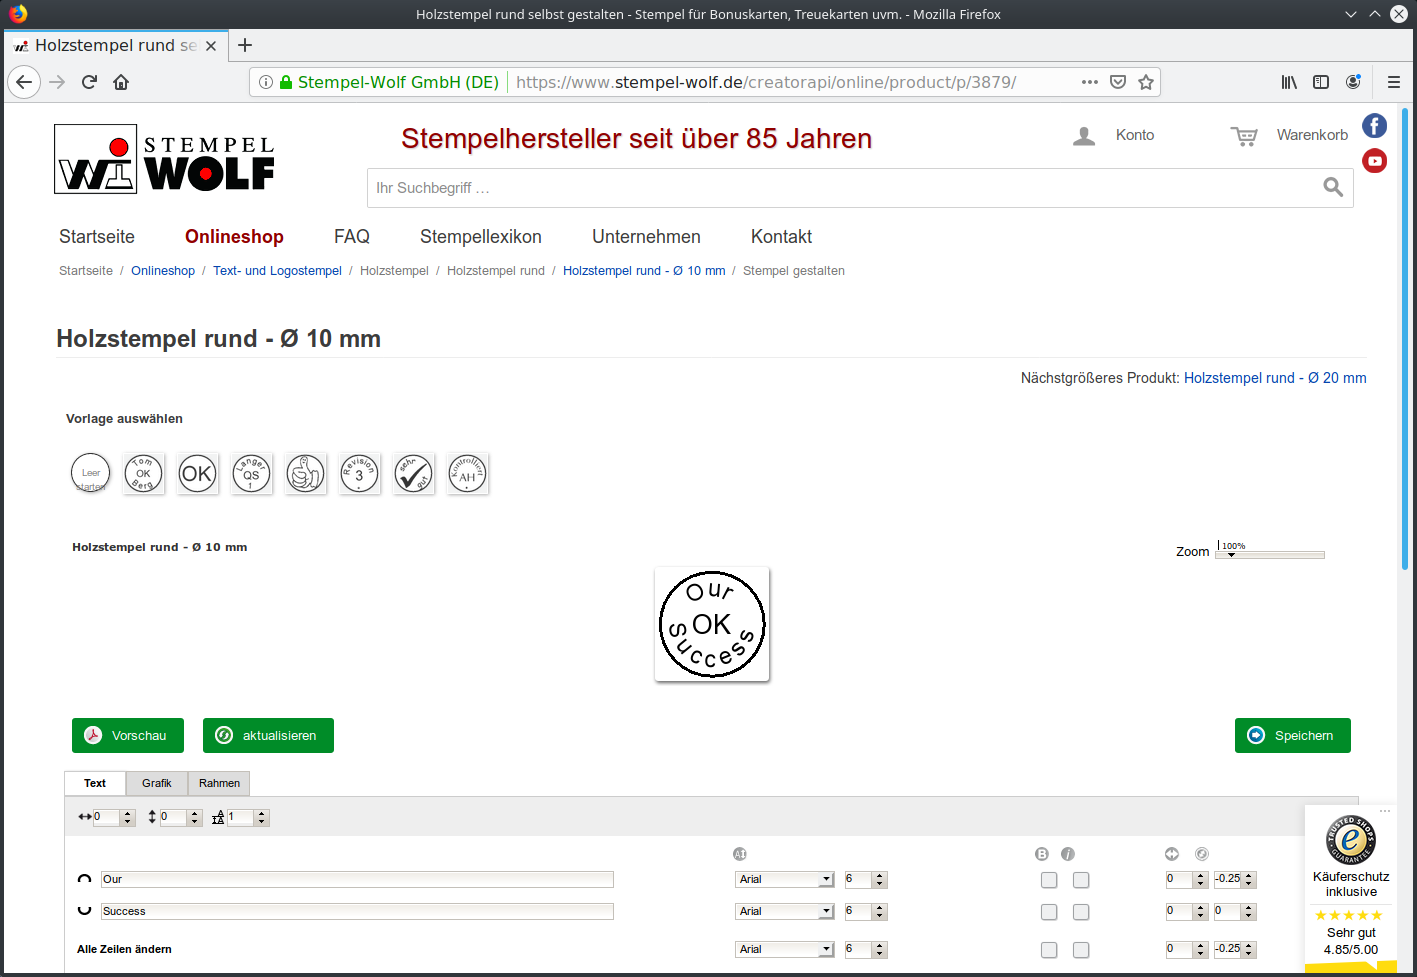The width and height of the screenshot is (1417, 977).
Task: Open the Startseite menu item
Action: point(97,237)
